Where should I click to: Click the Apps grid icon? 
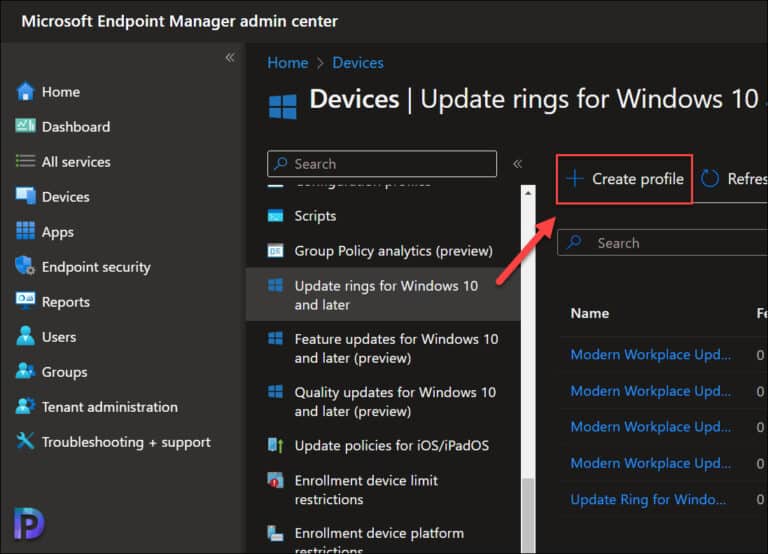point(25,231)
